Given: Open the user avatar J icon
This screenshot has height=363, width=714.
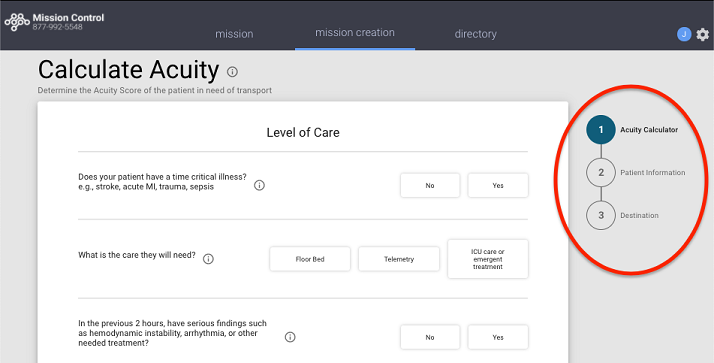Looking at the screenshot, I should click(684, 34).
